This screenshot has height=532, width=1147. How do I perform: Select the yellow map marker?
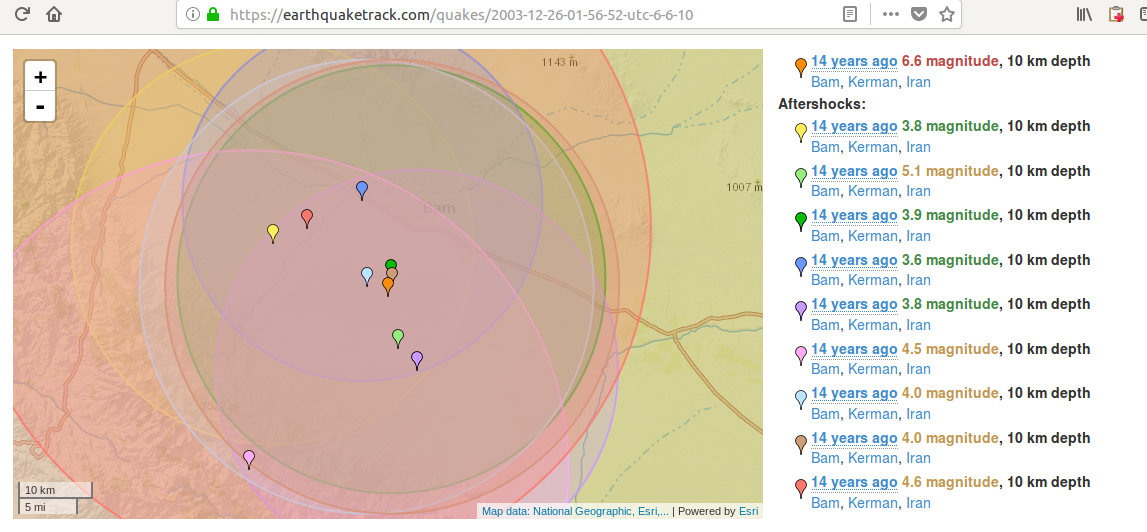pos(273,232)
